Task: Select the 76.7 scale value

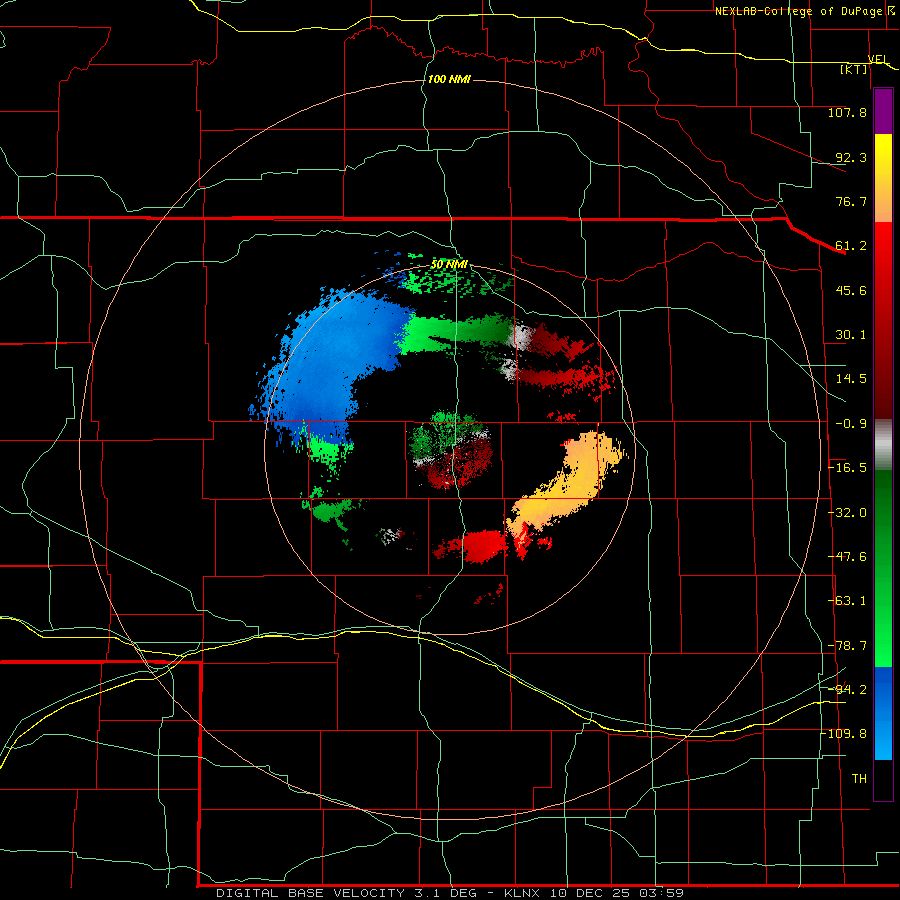Action: pos(851,201)
